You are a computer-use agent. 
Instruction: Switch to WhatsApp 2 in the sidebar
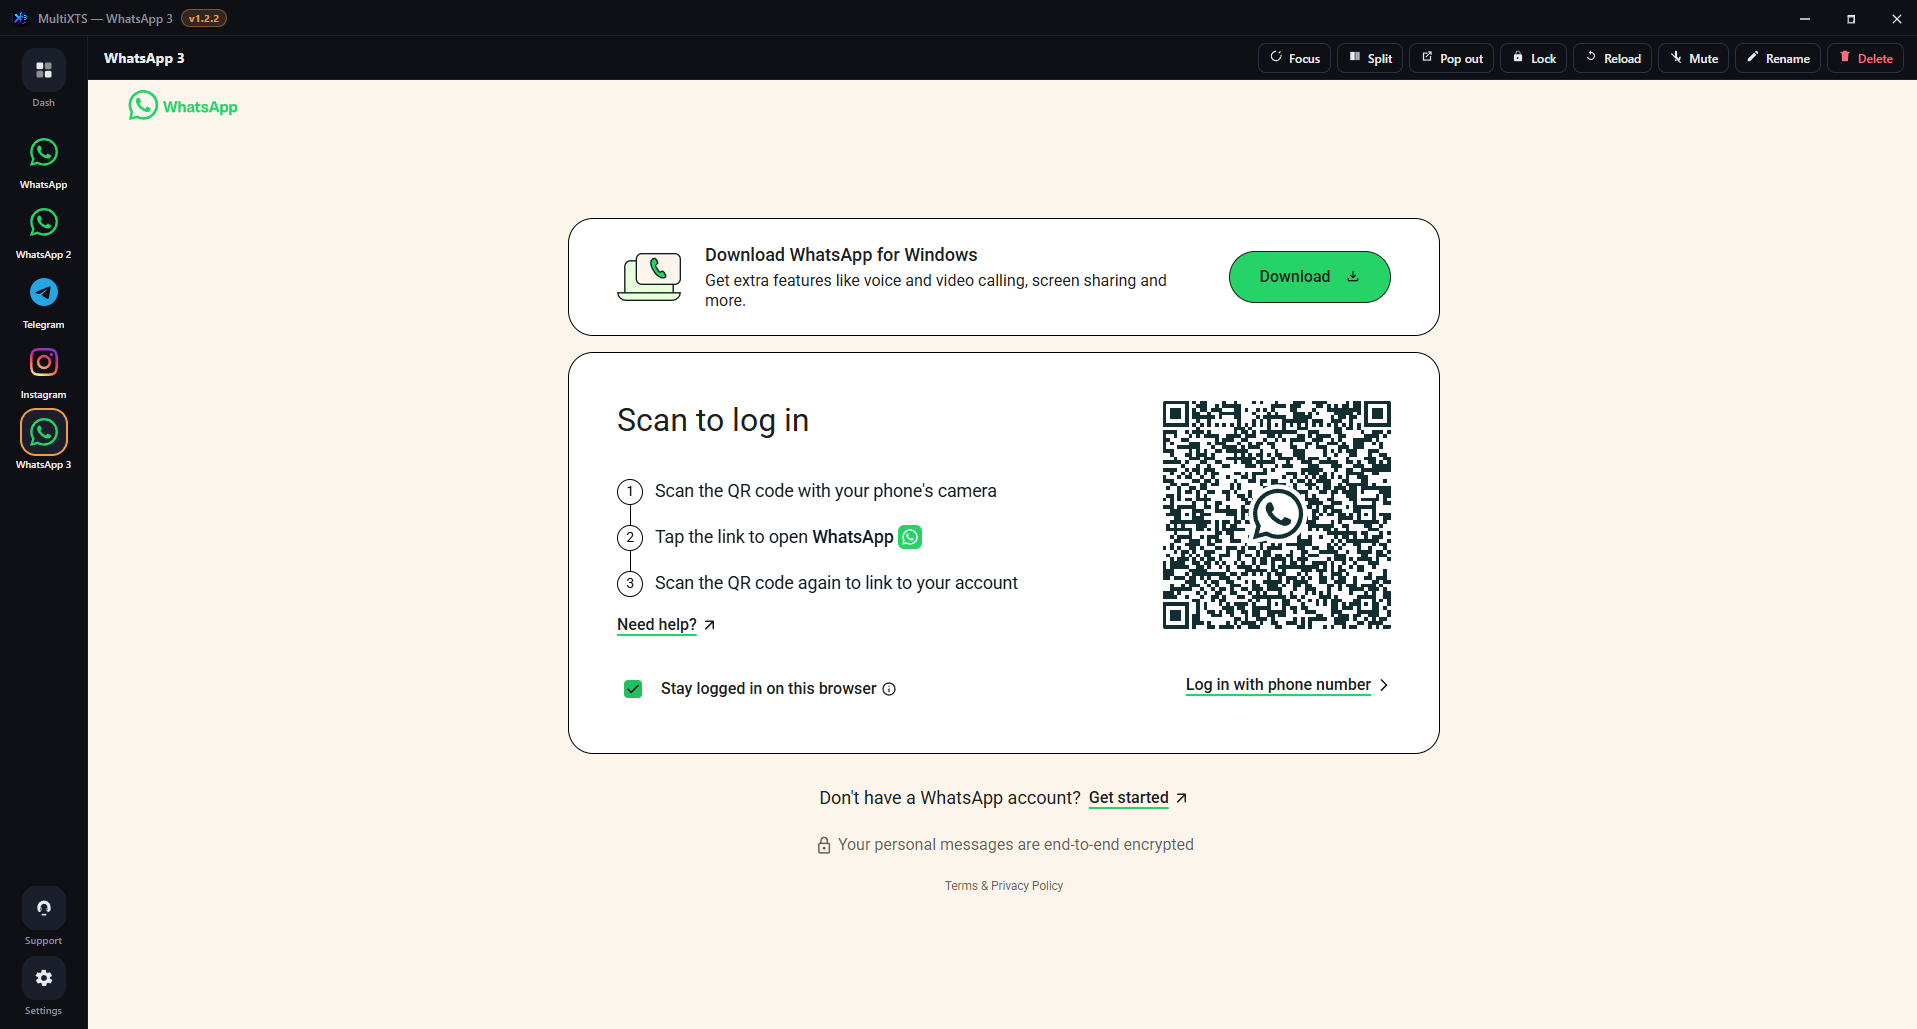[x=44, y=223]
